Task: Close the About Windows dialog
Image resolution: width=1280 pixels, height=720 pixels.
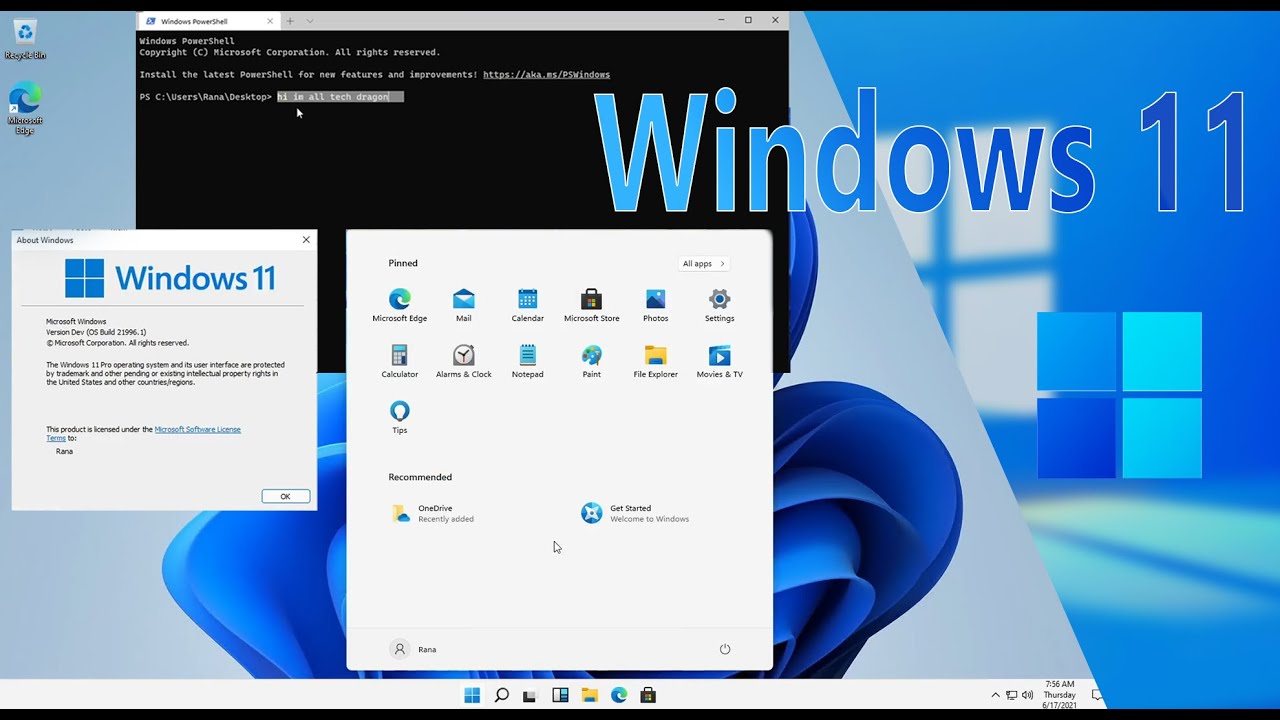Action: (x=306, y=240)
